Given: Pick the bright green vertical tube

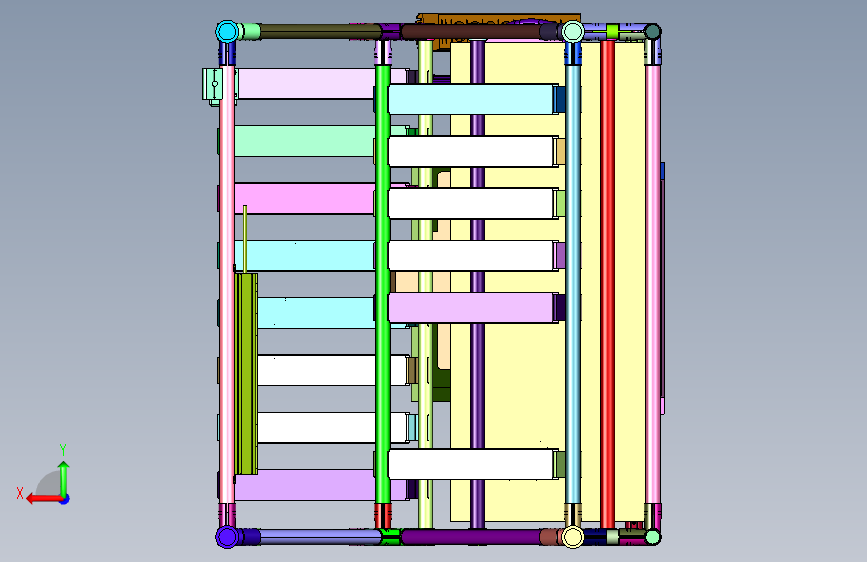Looking at the screenshot, I should pyautogui.click(x=383, y=284).
